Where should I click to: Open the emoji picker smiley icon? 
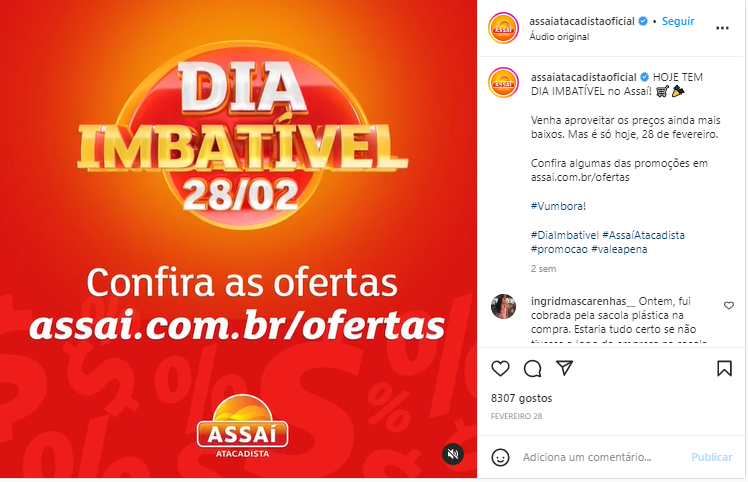pos(500,457)
